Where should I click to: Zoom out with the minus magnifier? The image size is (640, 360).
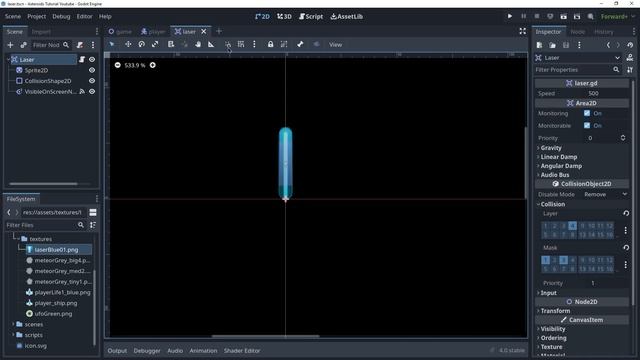(118, 65)
